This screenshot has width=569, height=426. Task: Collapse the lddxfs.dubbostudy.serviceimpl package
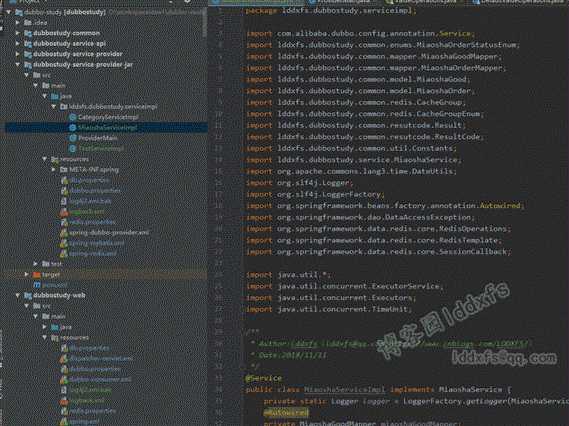[53, 107]
